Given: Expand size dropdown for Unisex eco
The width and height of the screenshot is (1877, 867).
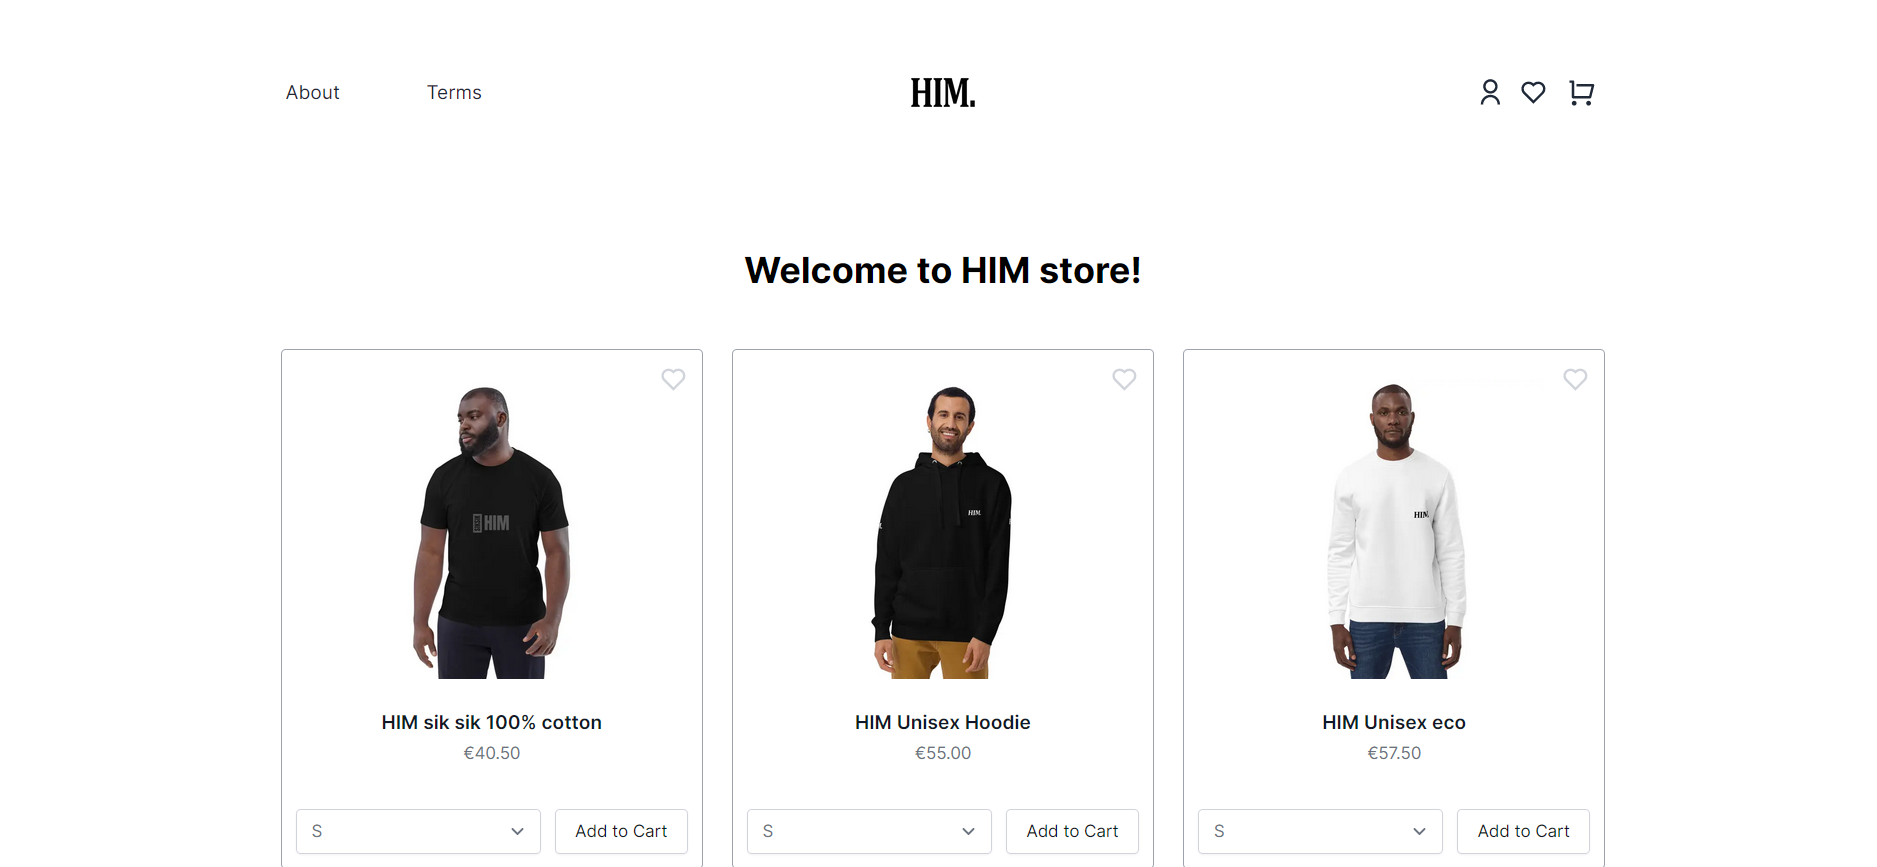Looking at the screenshot, I should coord(1320,831).
